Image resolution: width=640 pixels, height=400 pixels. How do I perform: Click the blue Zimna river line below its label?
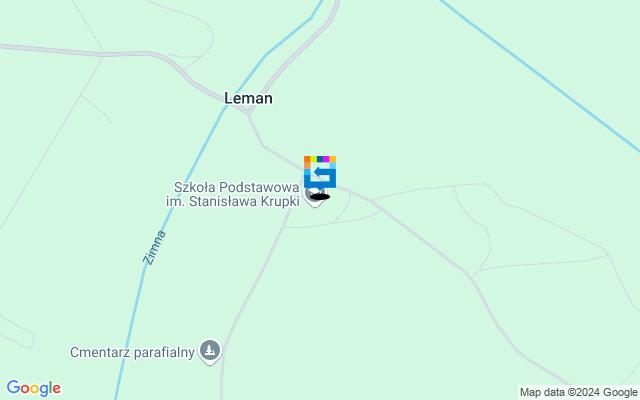(131, 327)
